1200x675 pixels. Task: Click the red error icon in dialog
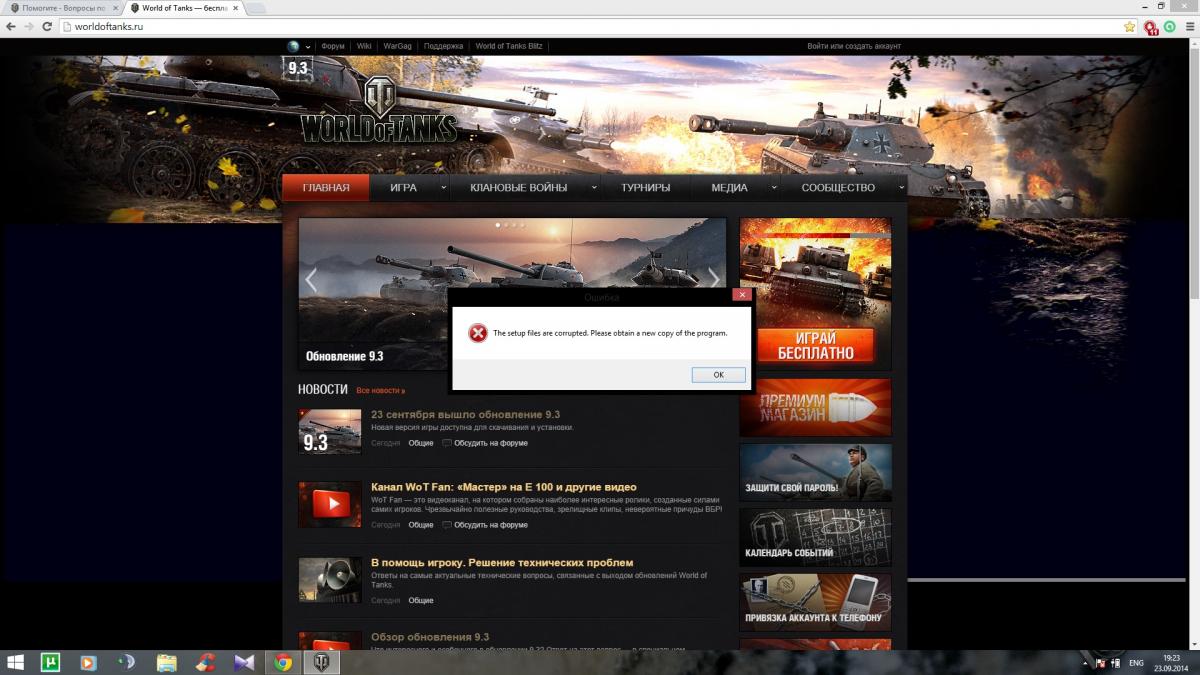tap(478, 334)
